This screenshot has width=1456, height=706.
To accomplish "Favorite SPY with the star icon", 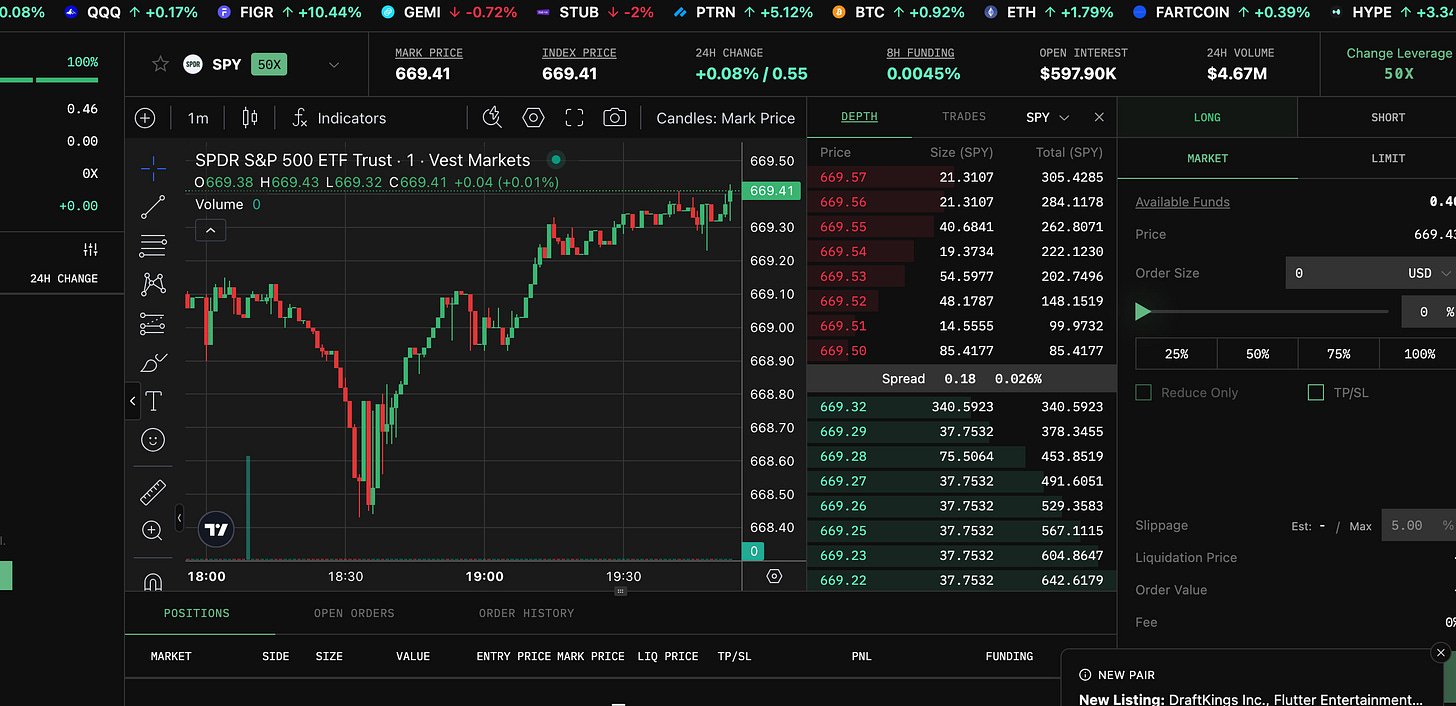I will coord(161,64).
